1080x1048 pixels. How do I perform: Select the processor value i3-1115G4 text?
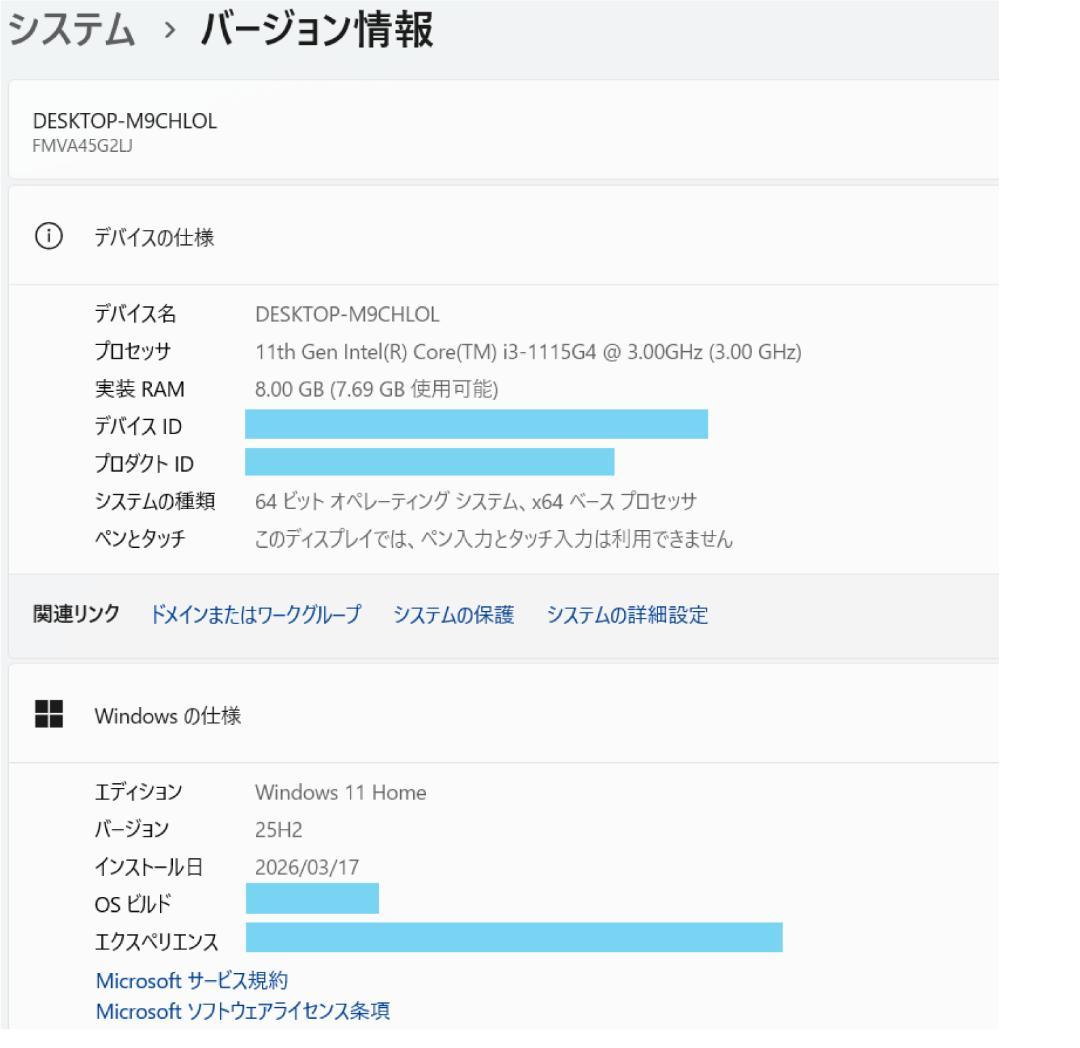pyautogui.click(x=528, y=353)
